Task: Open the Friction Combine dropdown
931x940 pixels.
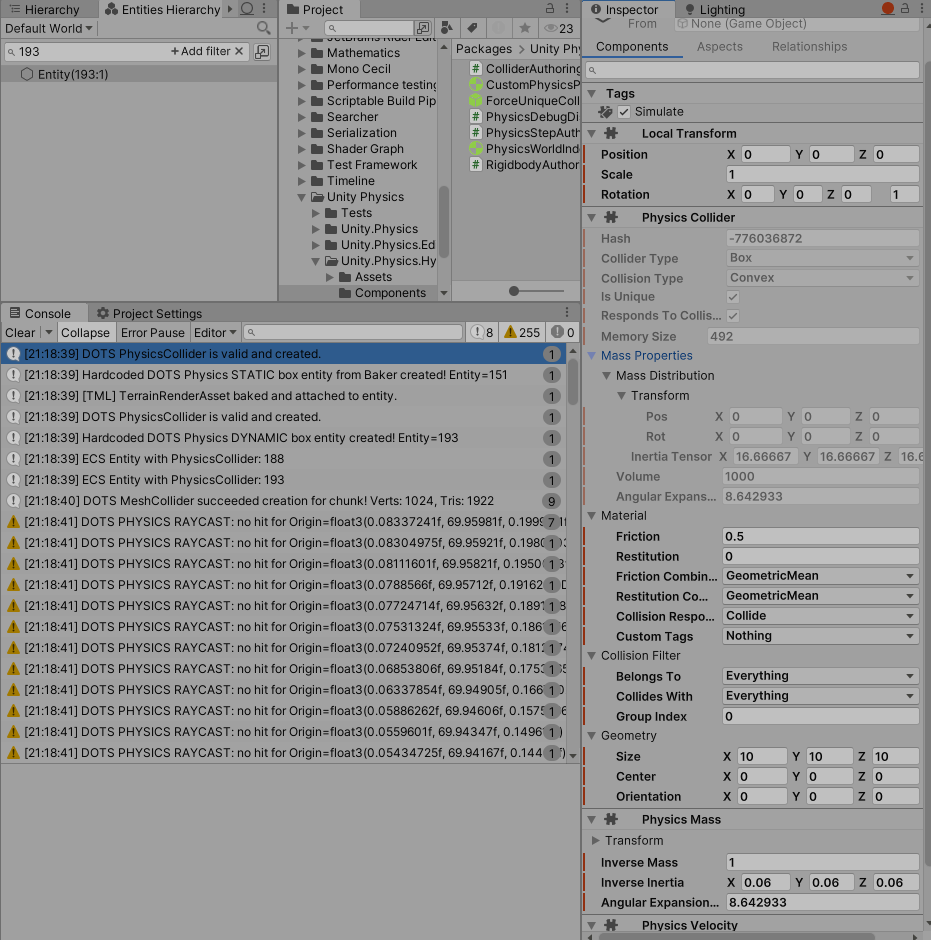Action: (x=820, y=576)
